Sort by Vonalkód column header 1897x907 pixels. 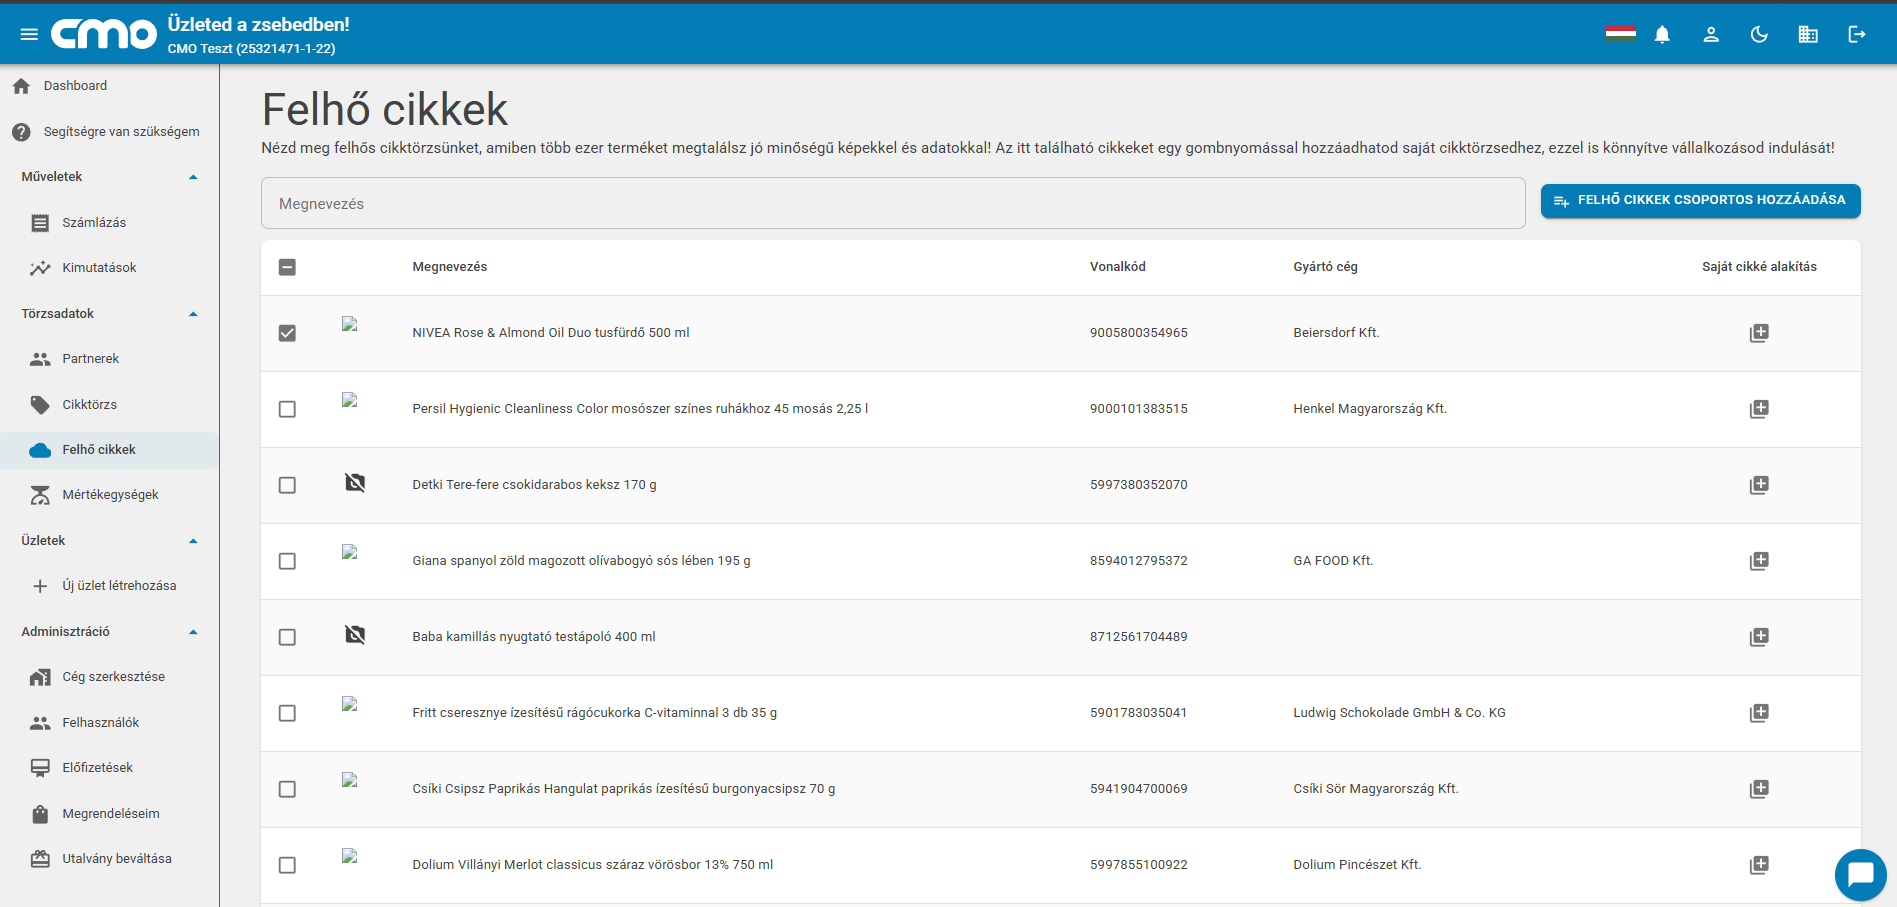pos(1118,267)
